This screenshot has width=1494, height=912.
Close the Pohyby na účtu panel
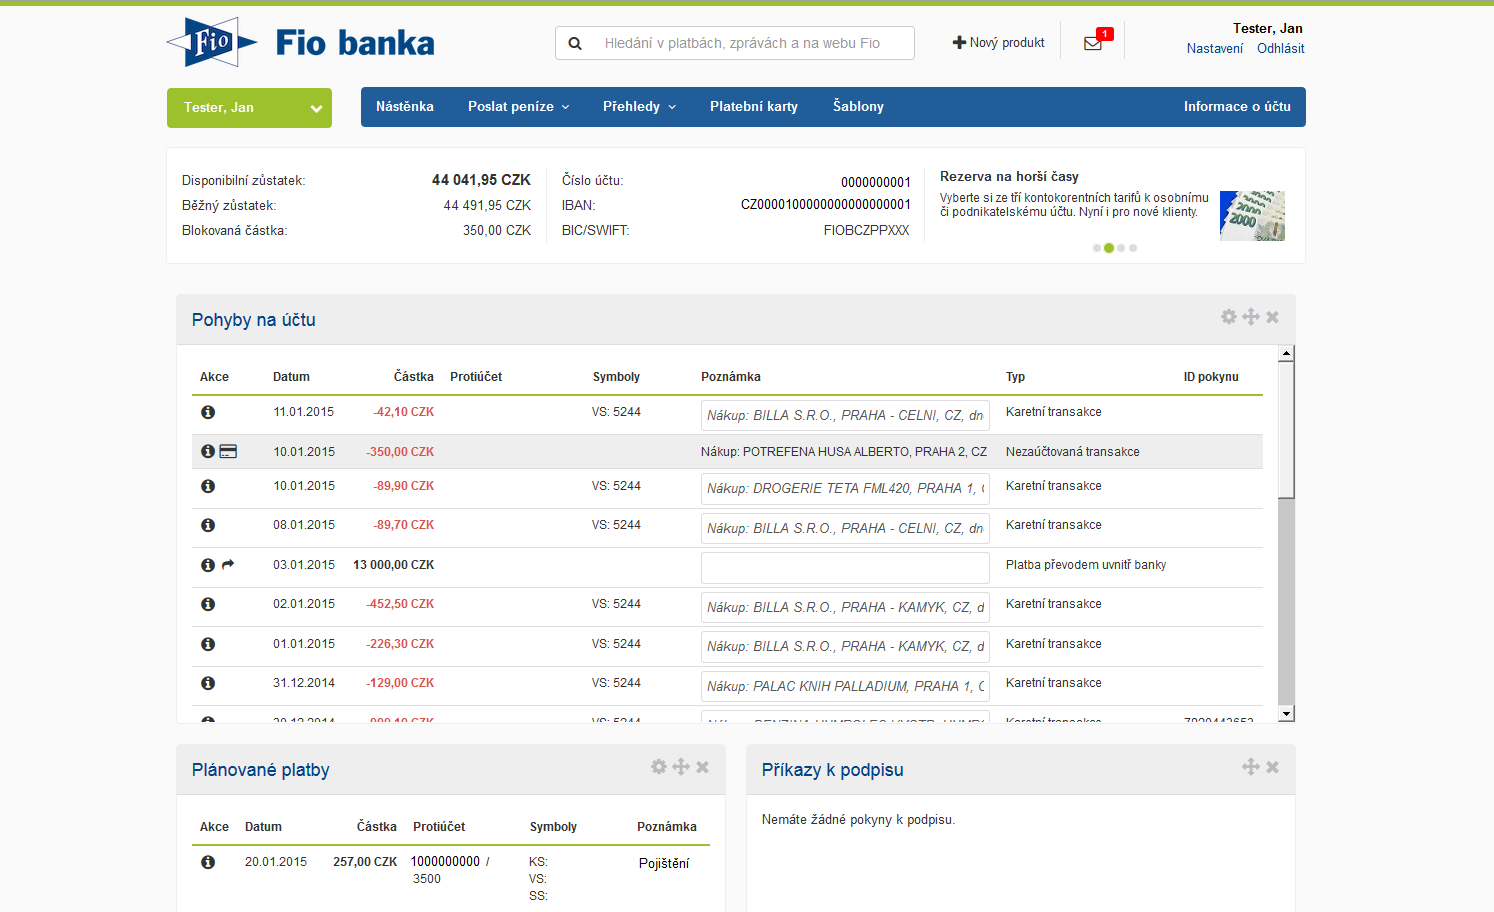1272,317
